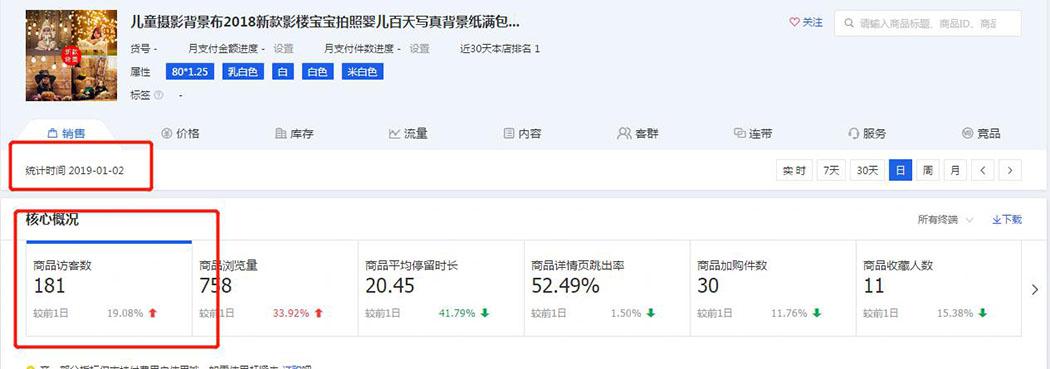Click the search magnifier icon

tap(849, 23)
